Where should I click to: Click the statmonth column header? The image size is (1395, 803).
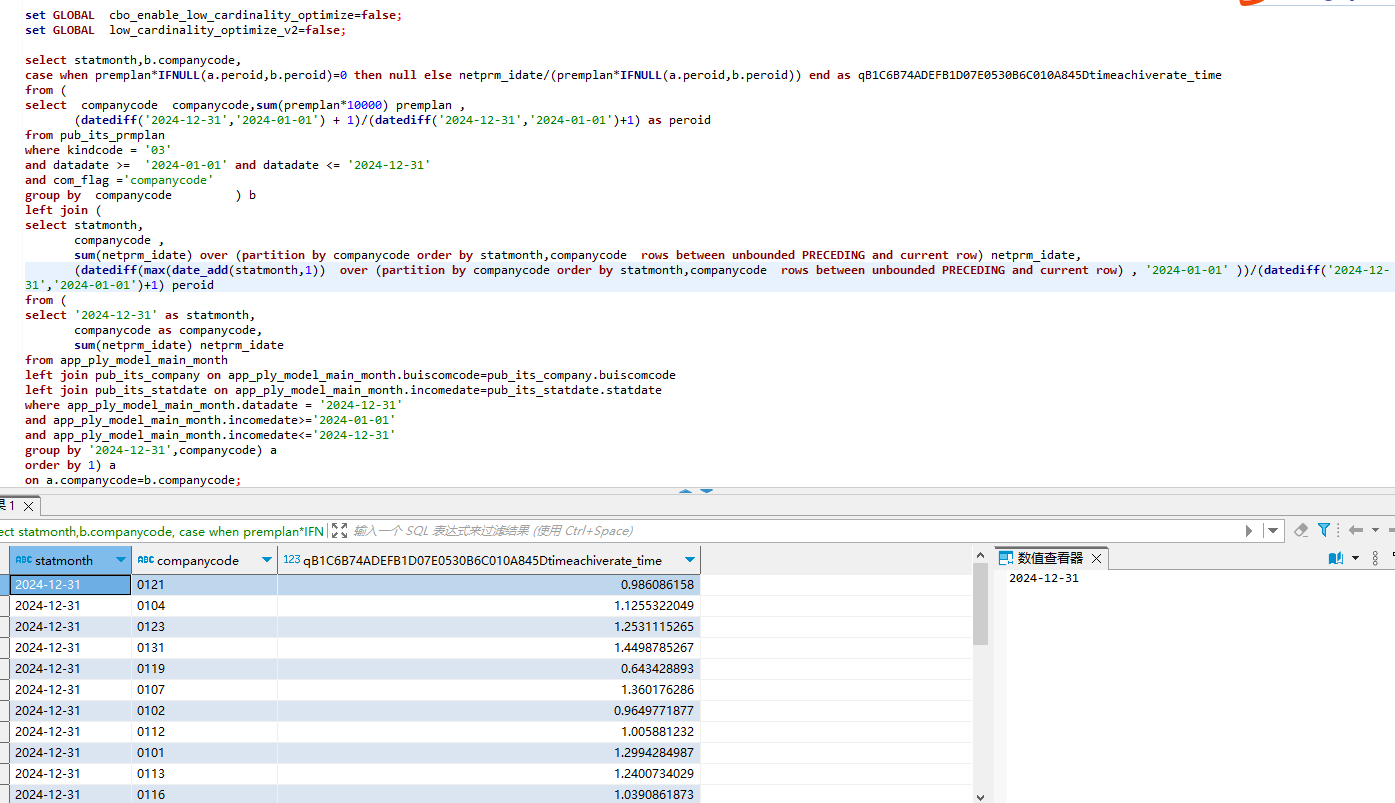point(71,560)
